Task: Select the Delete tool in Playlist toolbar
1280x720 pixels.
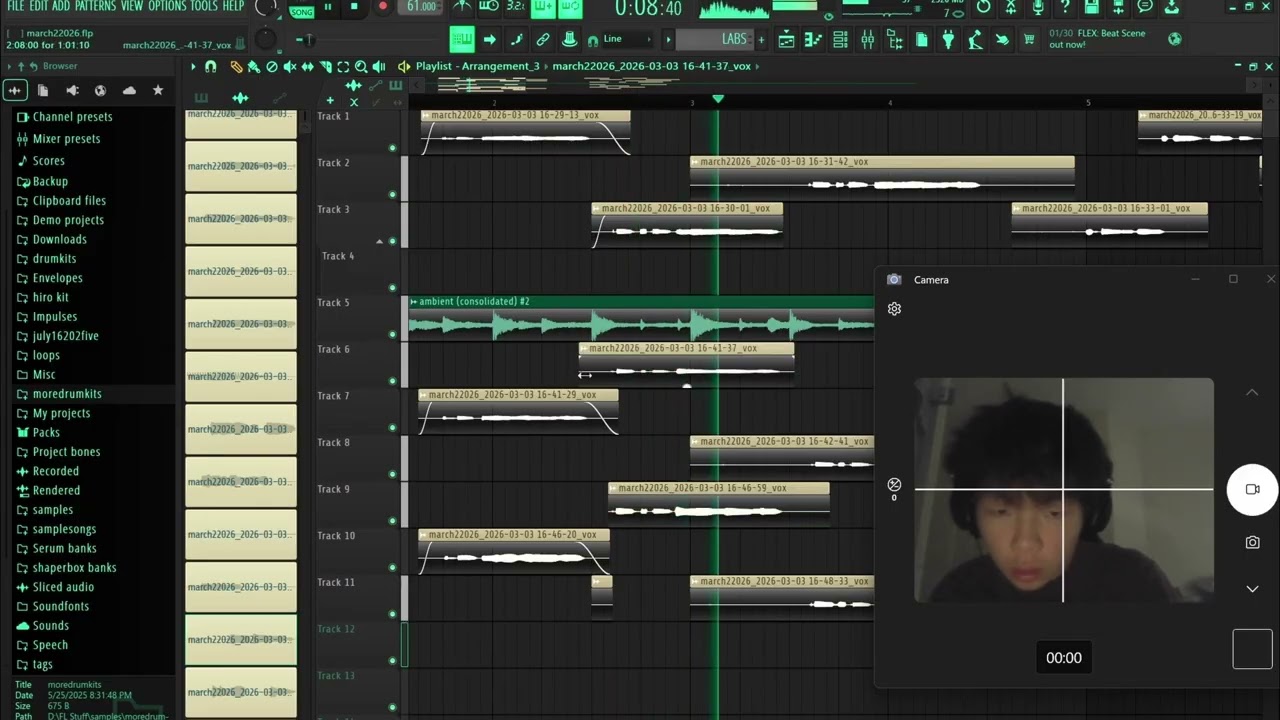Action: point(271,67)
